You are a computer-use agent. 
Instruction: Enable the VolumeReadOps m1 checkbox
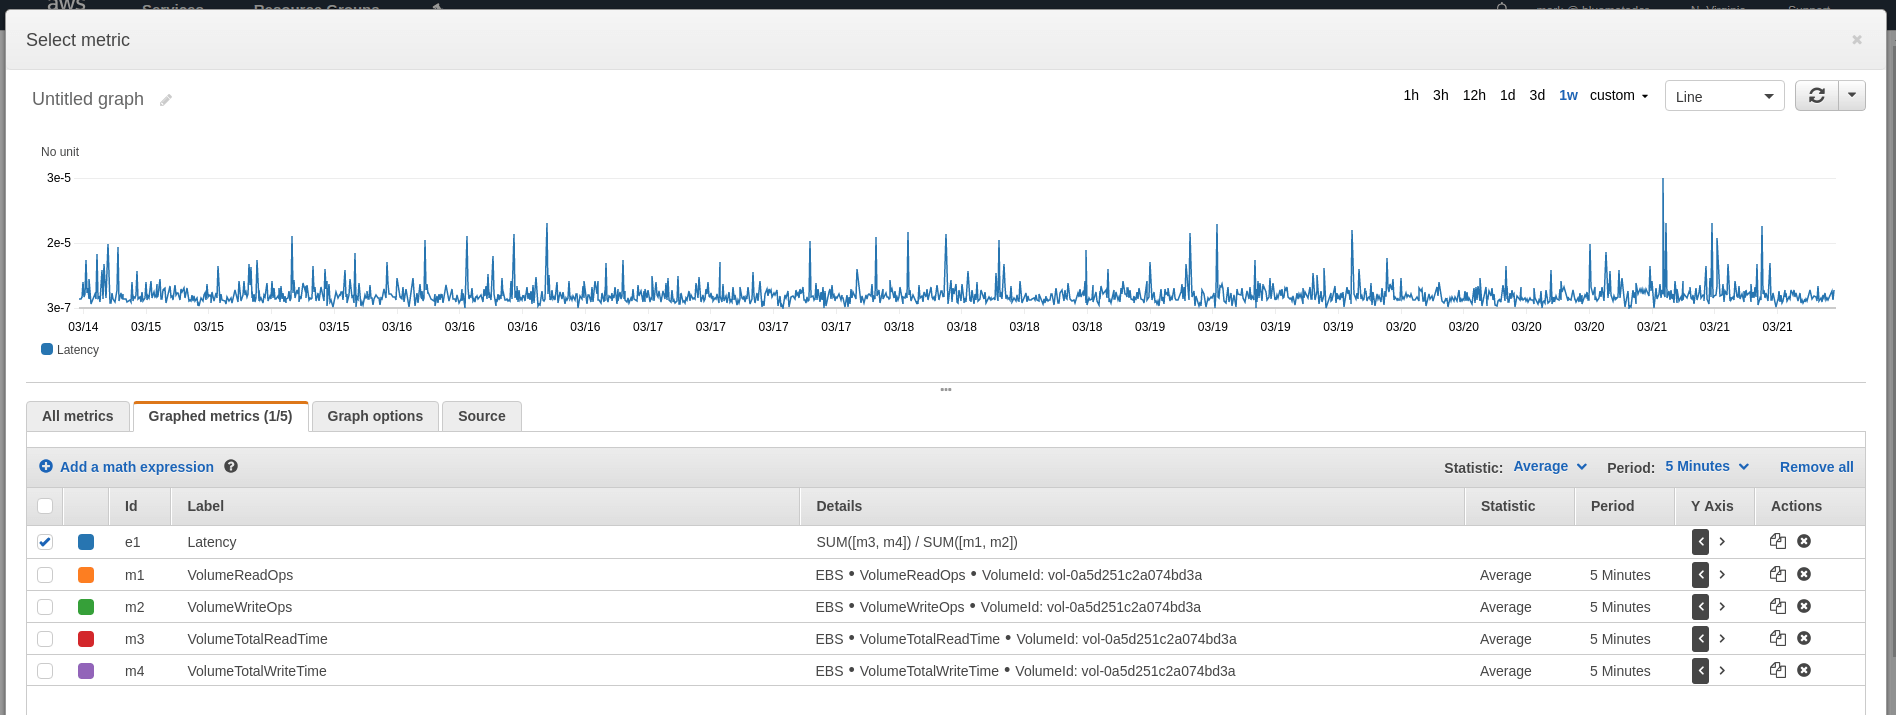point(45,575)
